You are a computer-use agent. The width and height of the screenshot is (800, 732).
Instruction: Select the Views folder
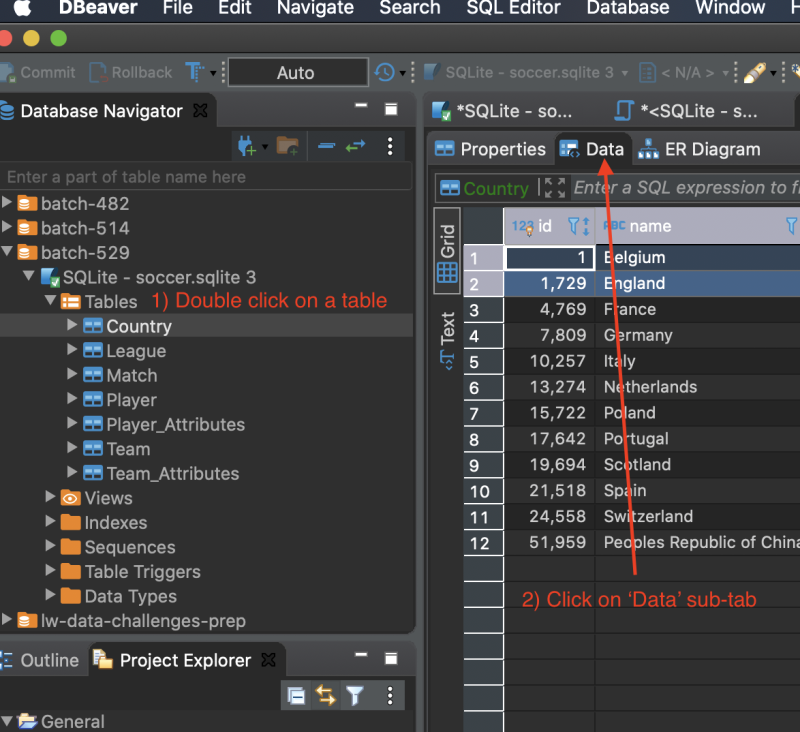coord(108,497)
